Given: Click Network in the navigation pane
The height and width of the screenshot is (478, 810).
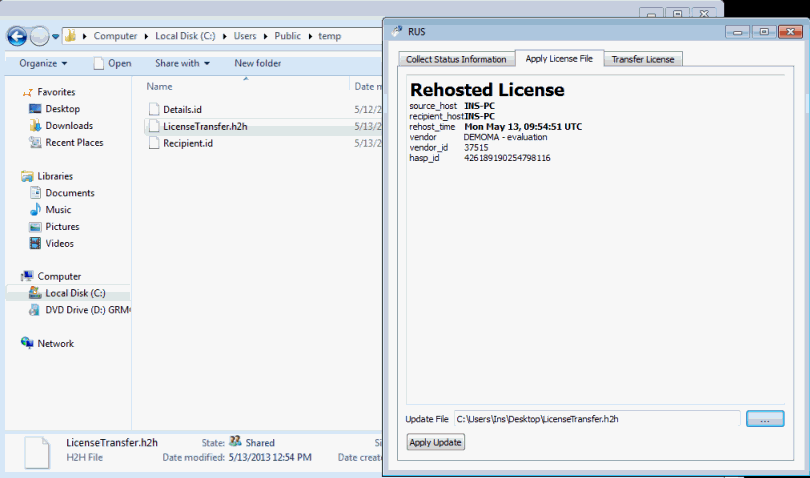Looking at the screenshot, I should coord(55,343).
